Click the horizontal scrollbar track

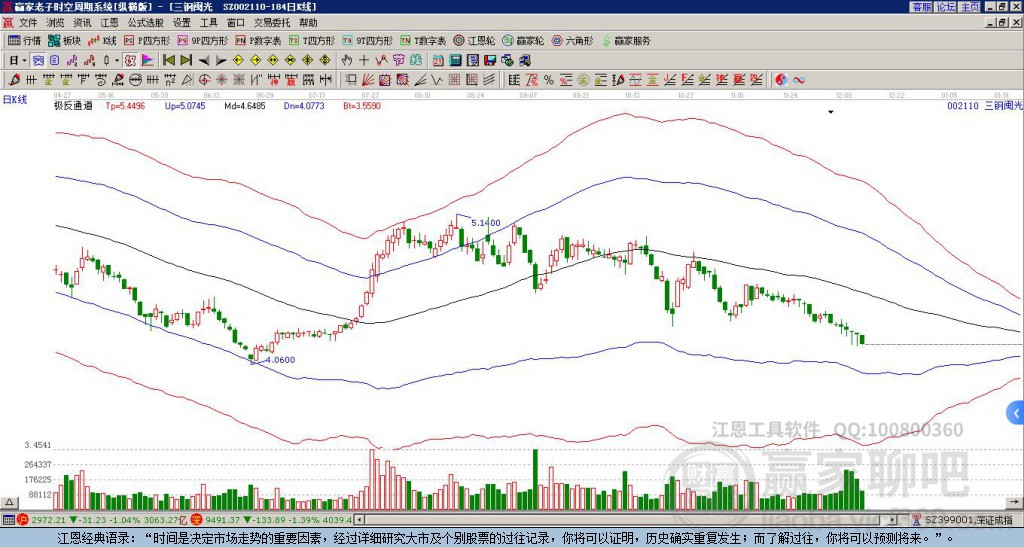coord(624,520)
